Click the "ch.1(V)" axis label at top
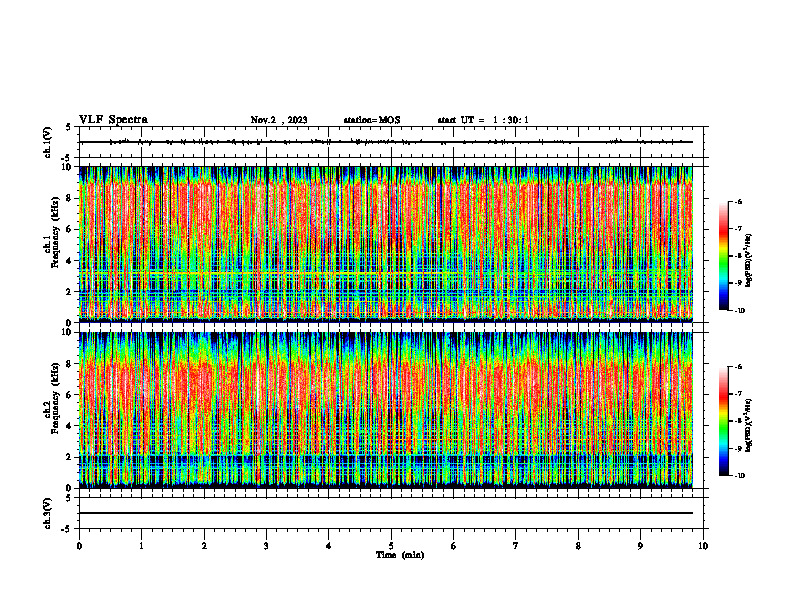 48,142
